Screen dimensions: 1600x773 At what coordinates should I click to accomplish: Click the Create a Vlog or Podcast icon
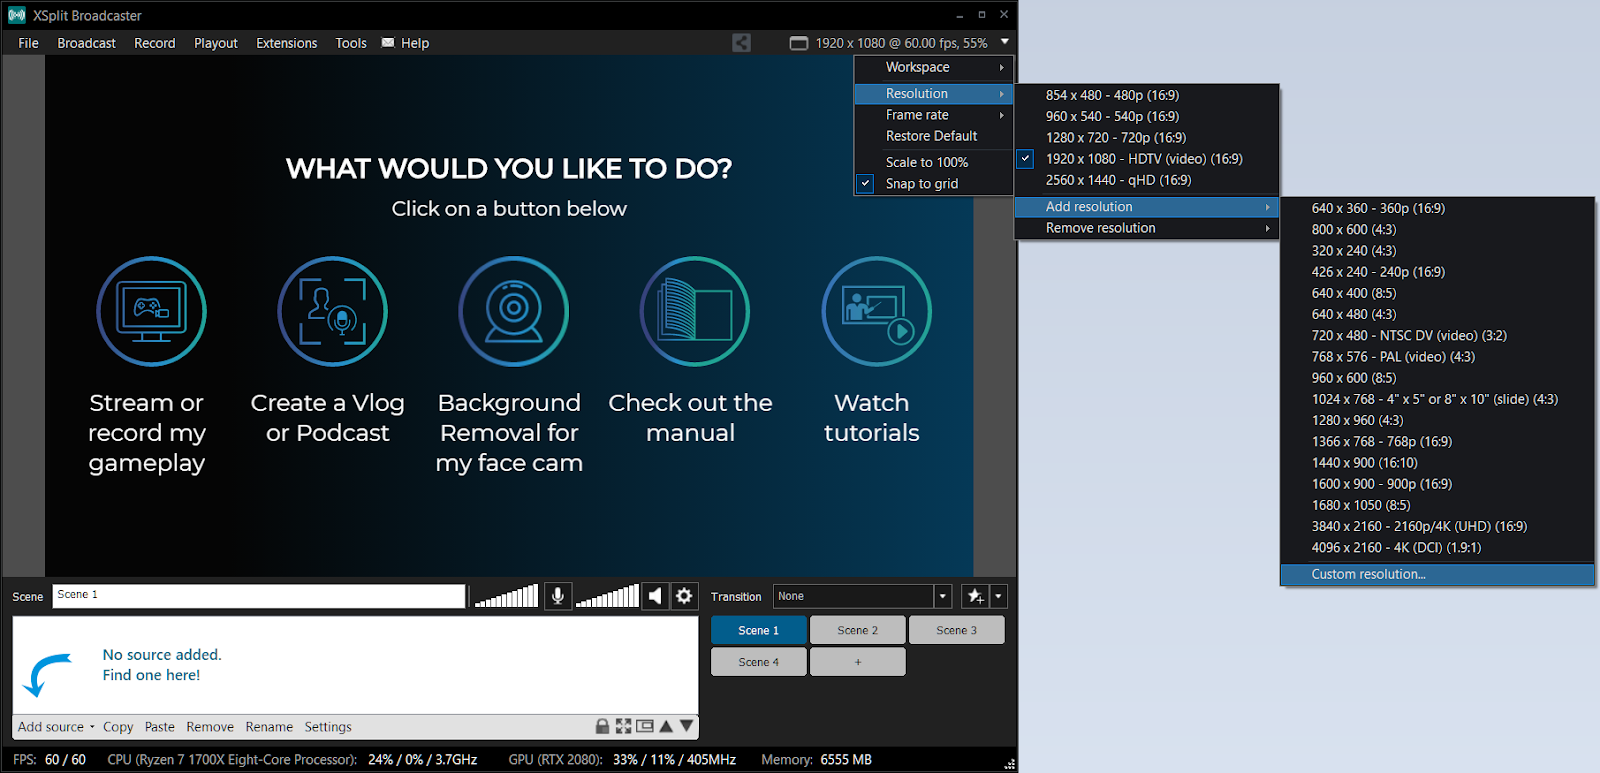[332, 311]
